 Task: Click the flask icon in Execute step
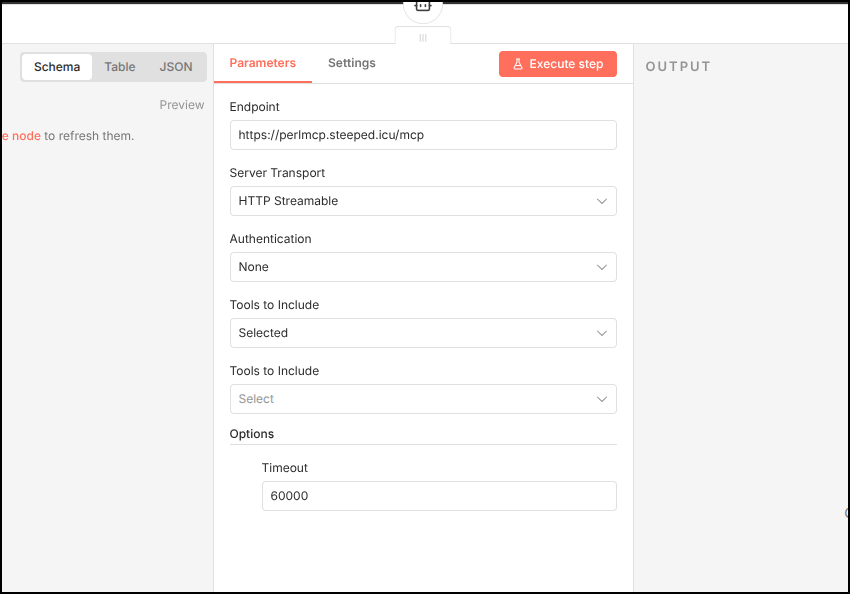pyautogui.click(x=518, y=64)
